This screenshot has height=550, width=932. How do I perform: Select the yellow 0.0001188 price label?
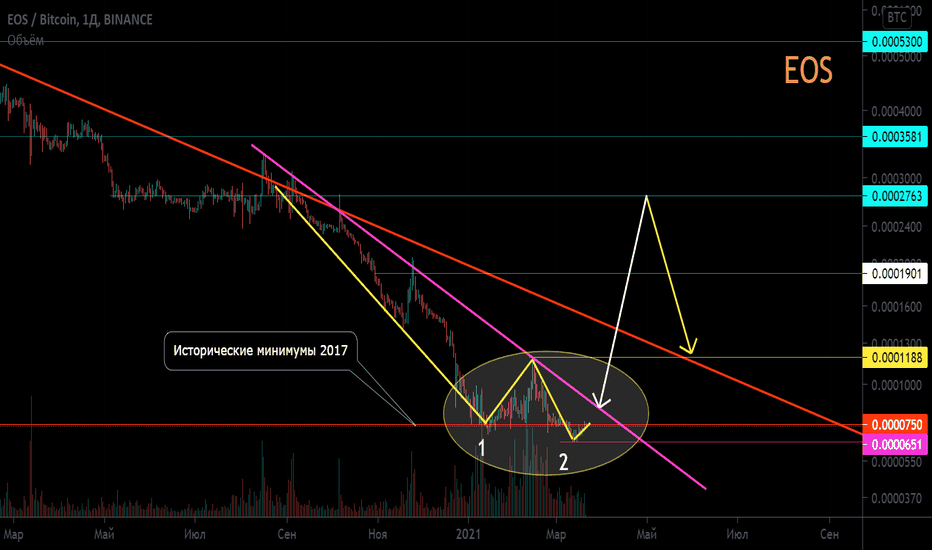point(895,357)
